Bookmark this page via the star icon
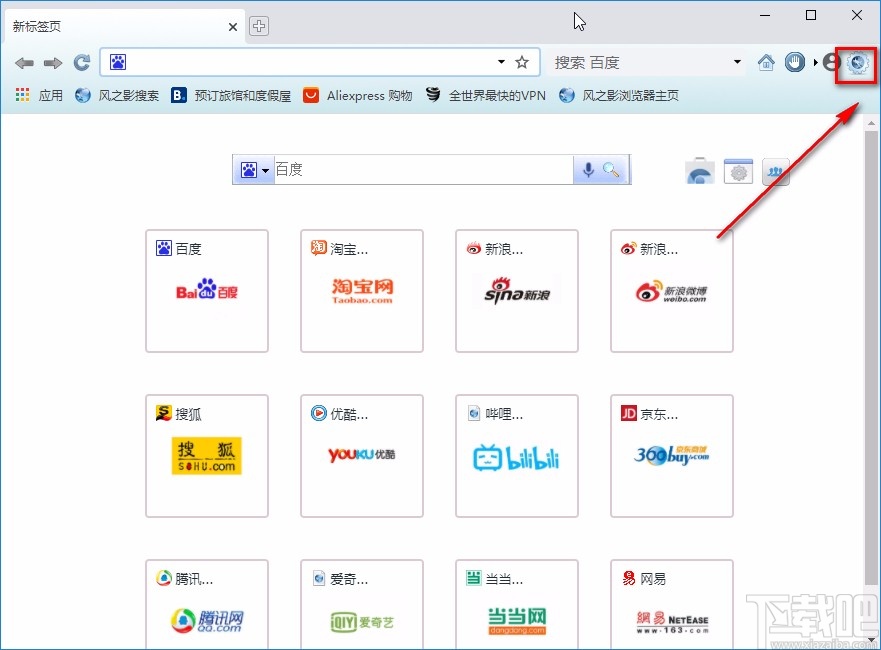Screen dimensions: 881x650 coord(522,62)
